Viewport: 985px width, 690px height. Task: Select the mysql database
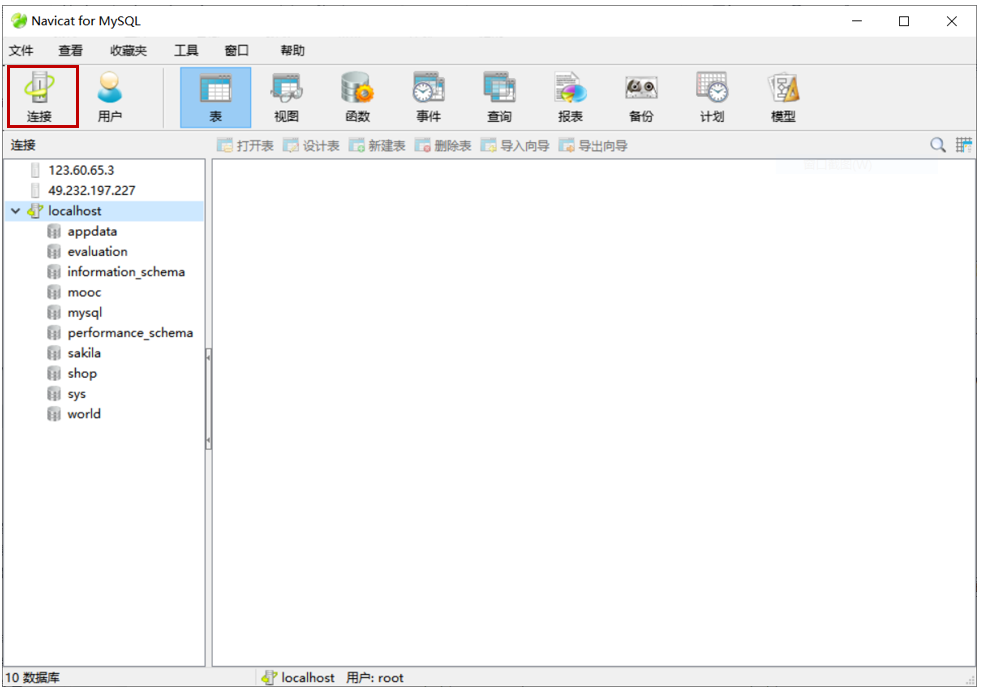pos(85,312)
